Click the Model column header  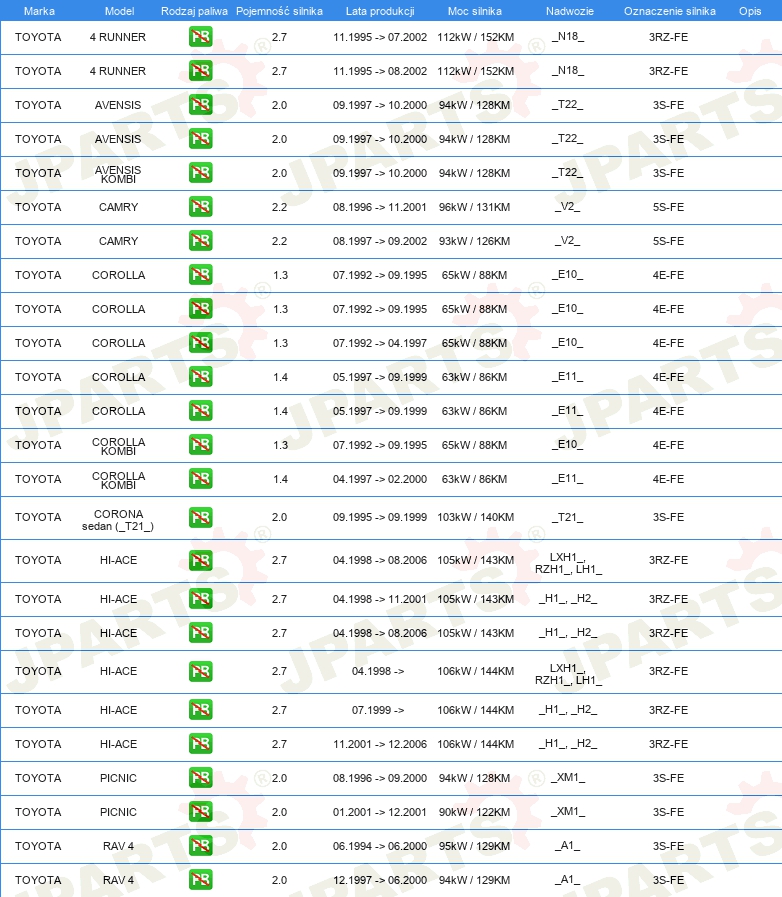[120, 11]
